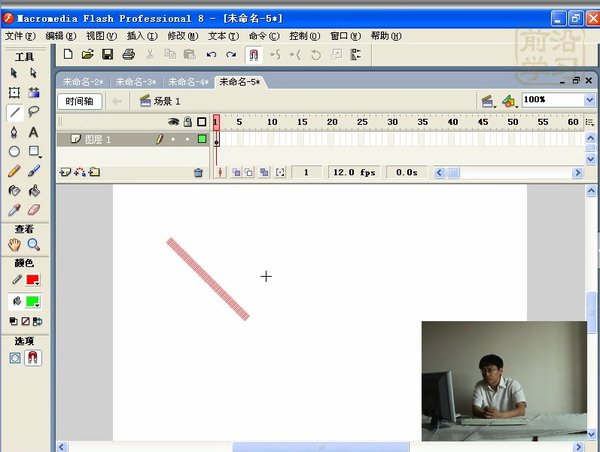Select the Selection arrow tool
The image size is (600, 452).
14,73
